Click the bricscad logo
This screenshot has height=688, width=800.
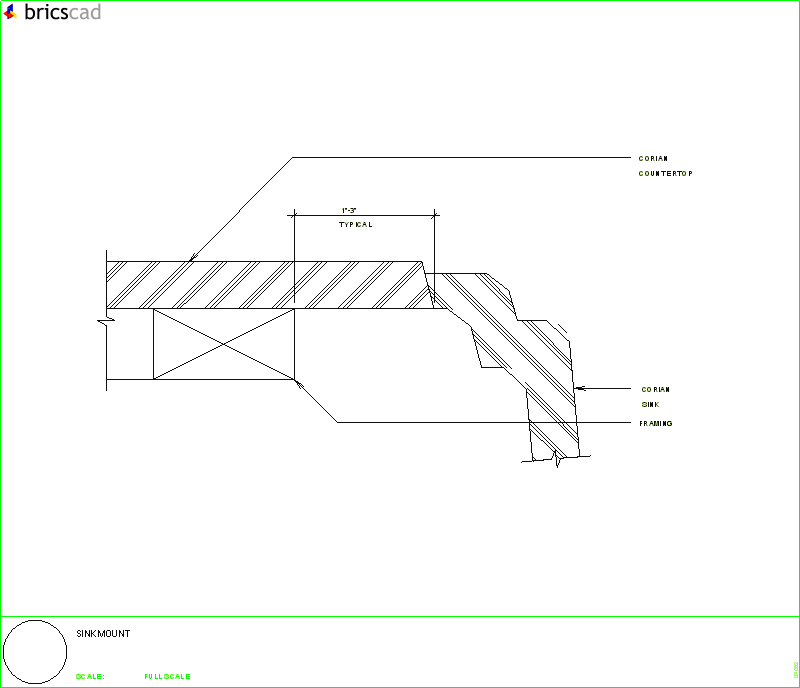pos(52,12)
